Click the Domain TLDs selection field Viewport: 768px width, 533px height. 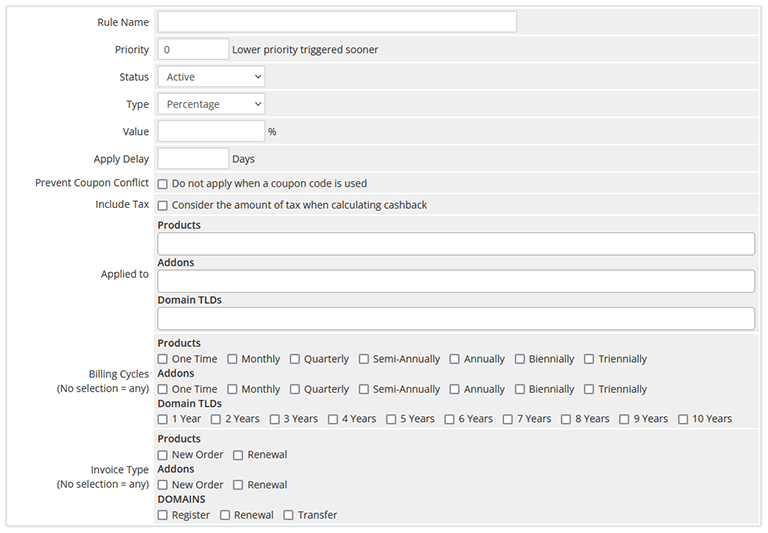456,318
